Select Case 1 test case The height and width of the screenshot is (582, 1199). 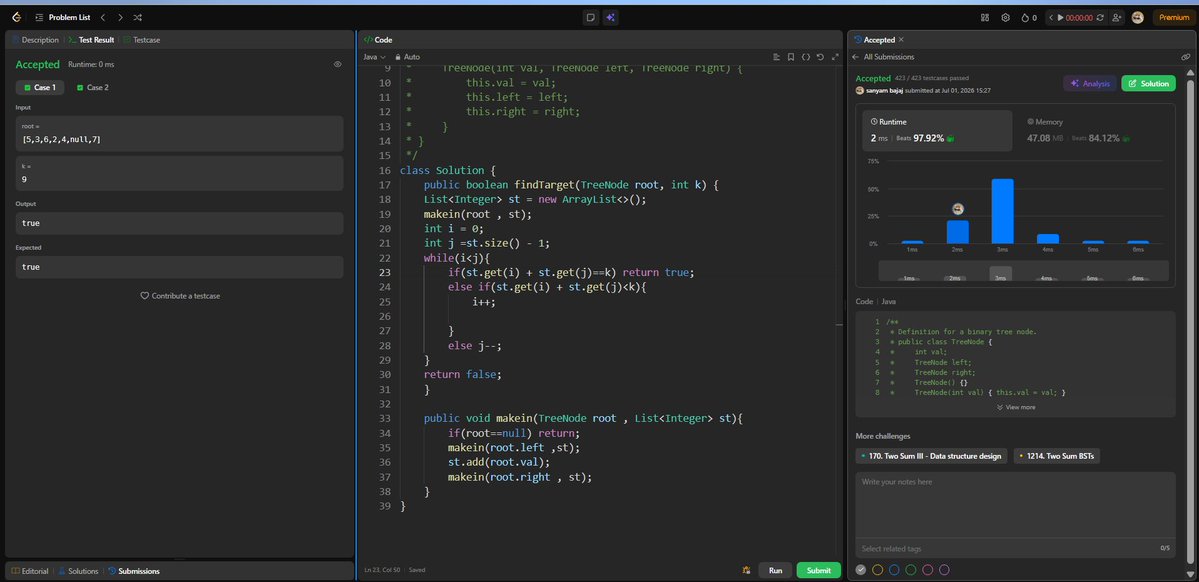tap(40, 87)
